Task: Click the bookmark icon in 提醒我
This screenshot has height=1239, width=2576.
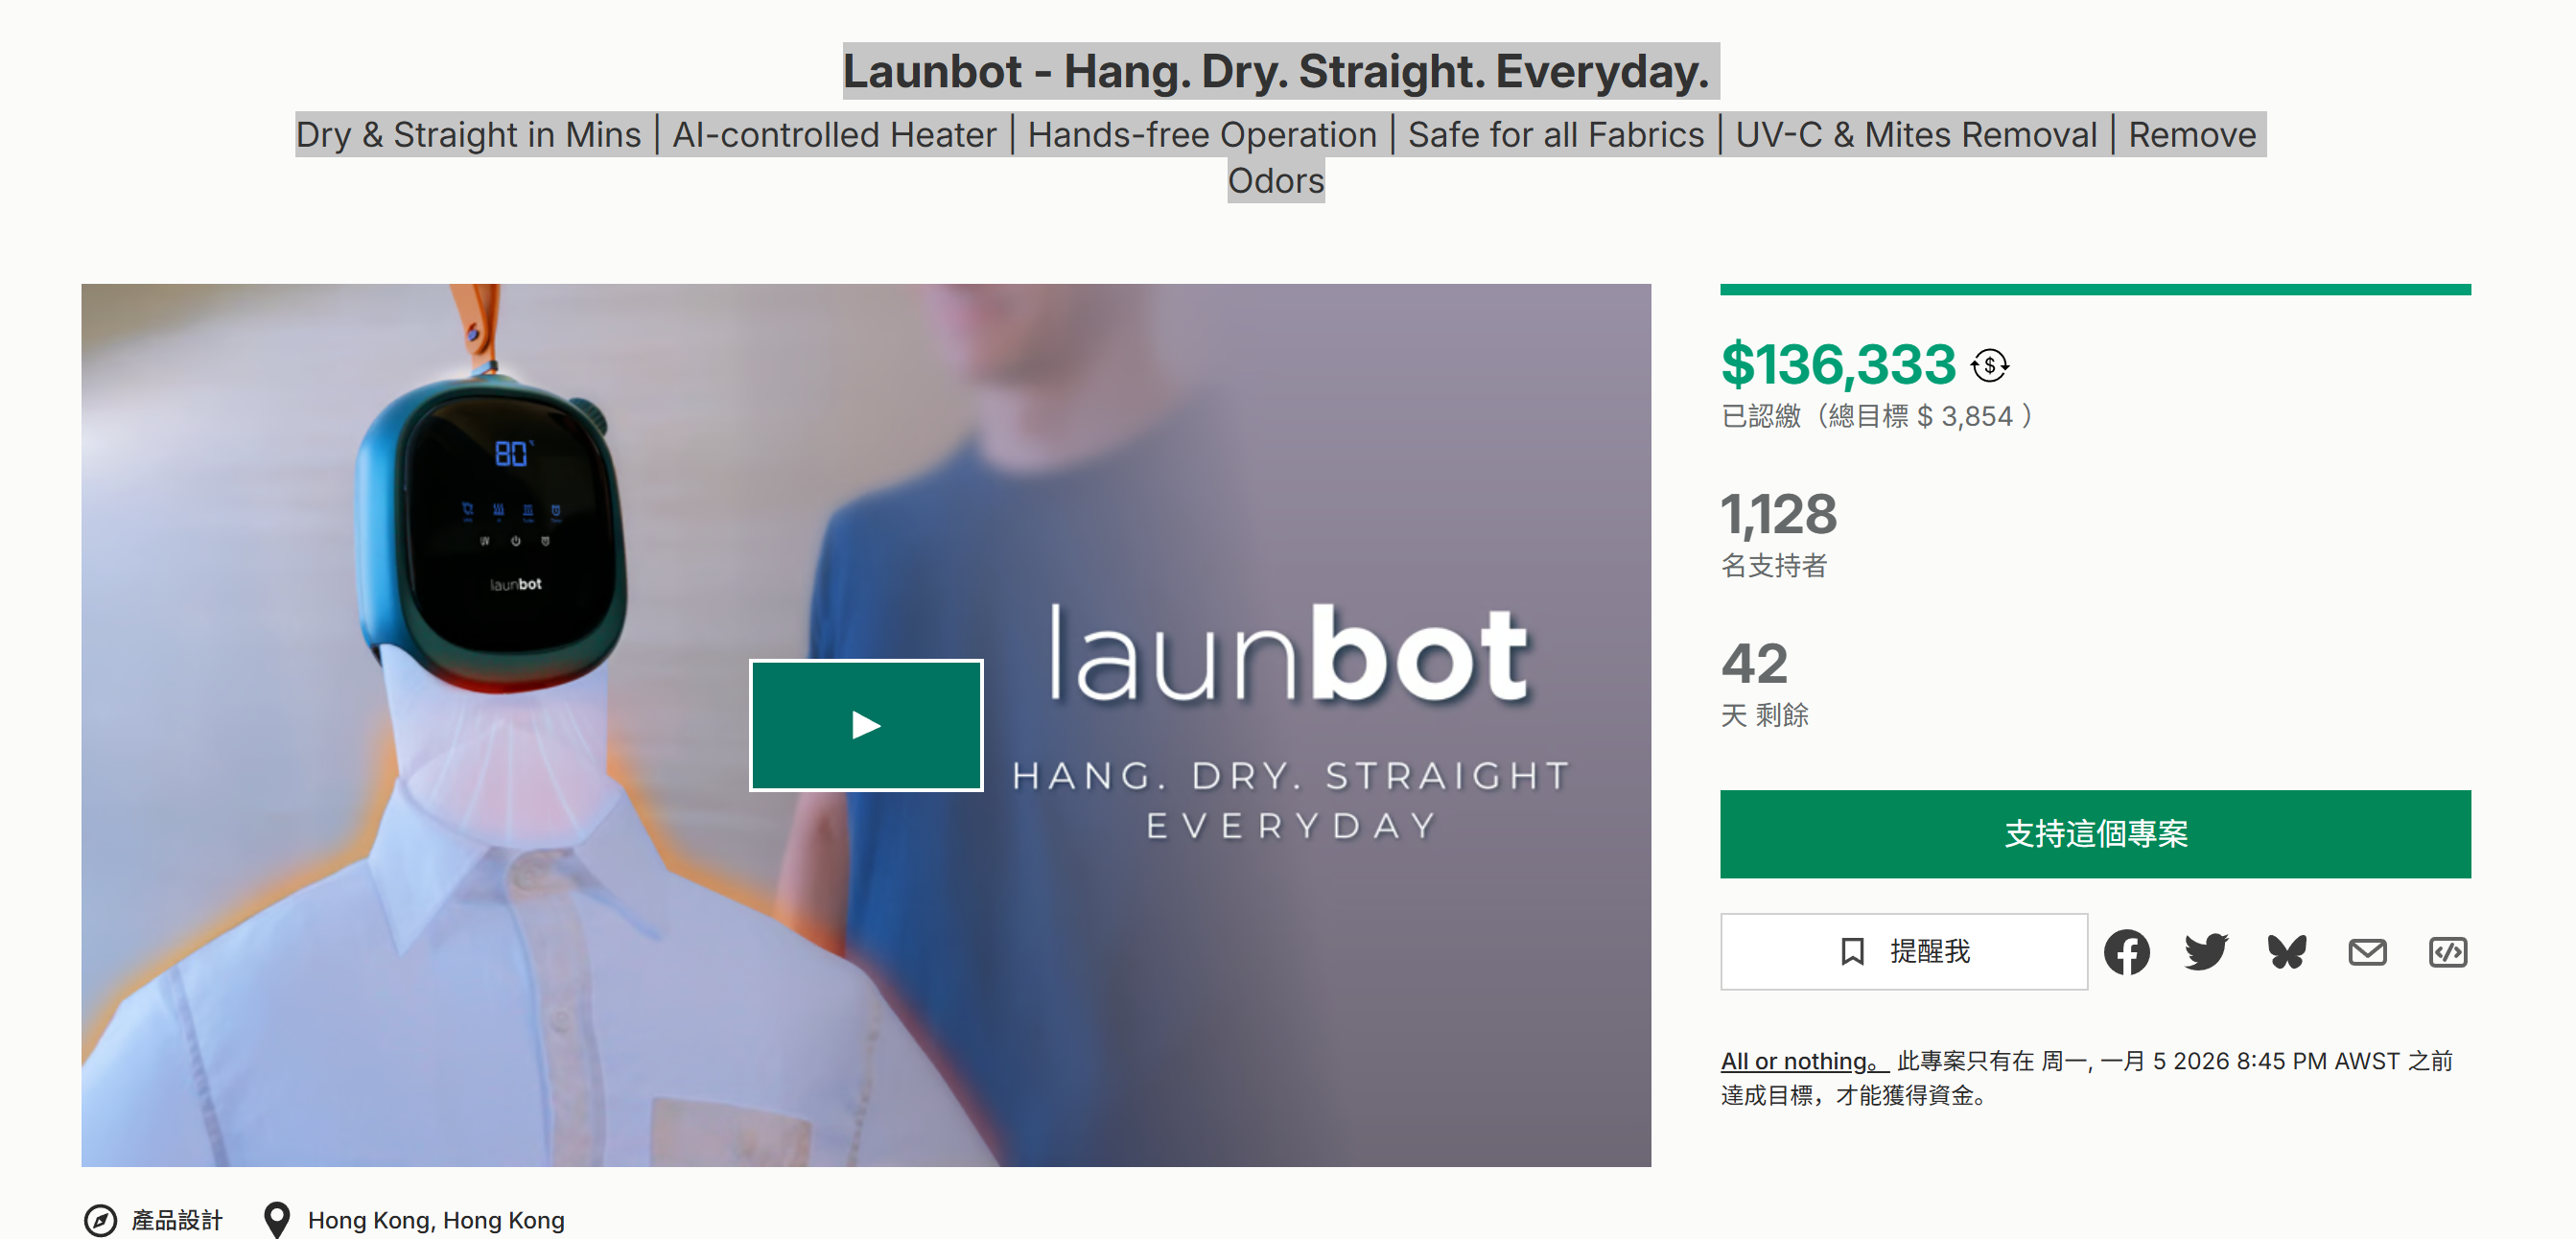Action: coord(1852,951)
